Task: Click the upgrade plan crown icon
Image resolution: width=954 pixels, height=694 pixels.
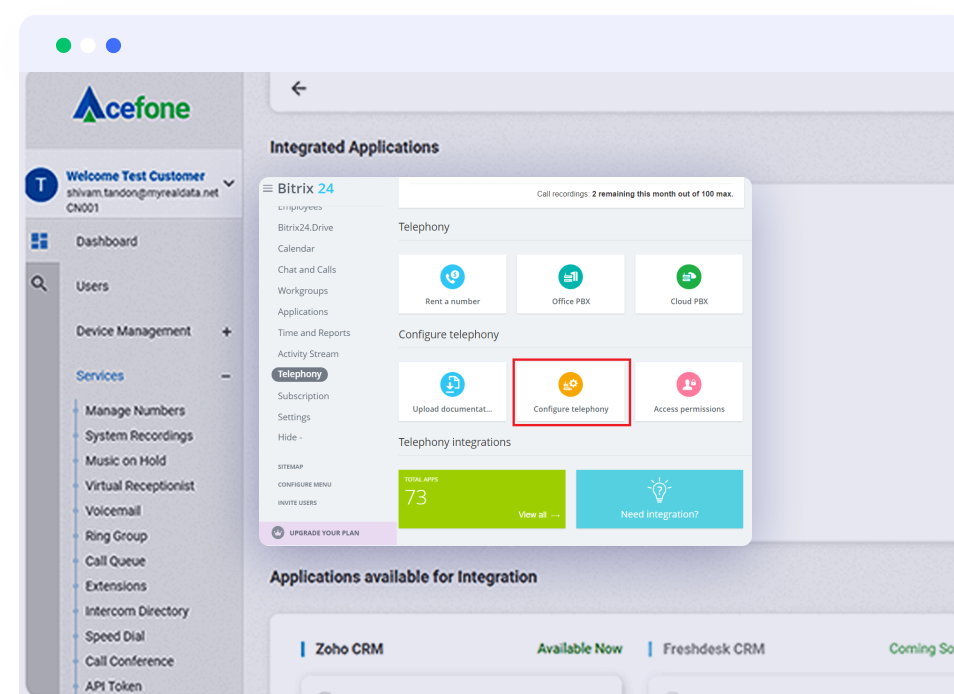Action: [x=278, y=532]
